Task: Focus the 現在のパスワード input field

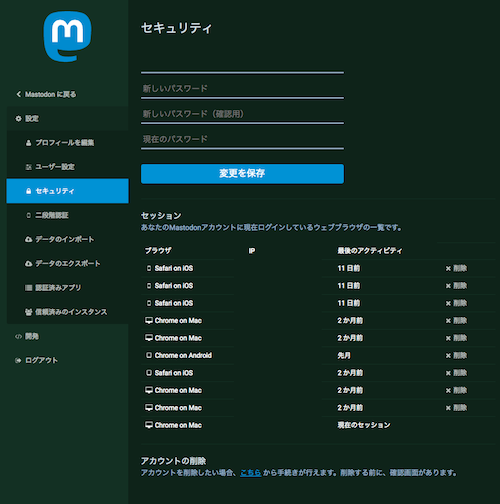Action: click(x=242, y=139)
